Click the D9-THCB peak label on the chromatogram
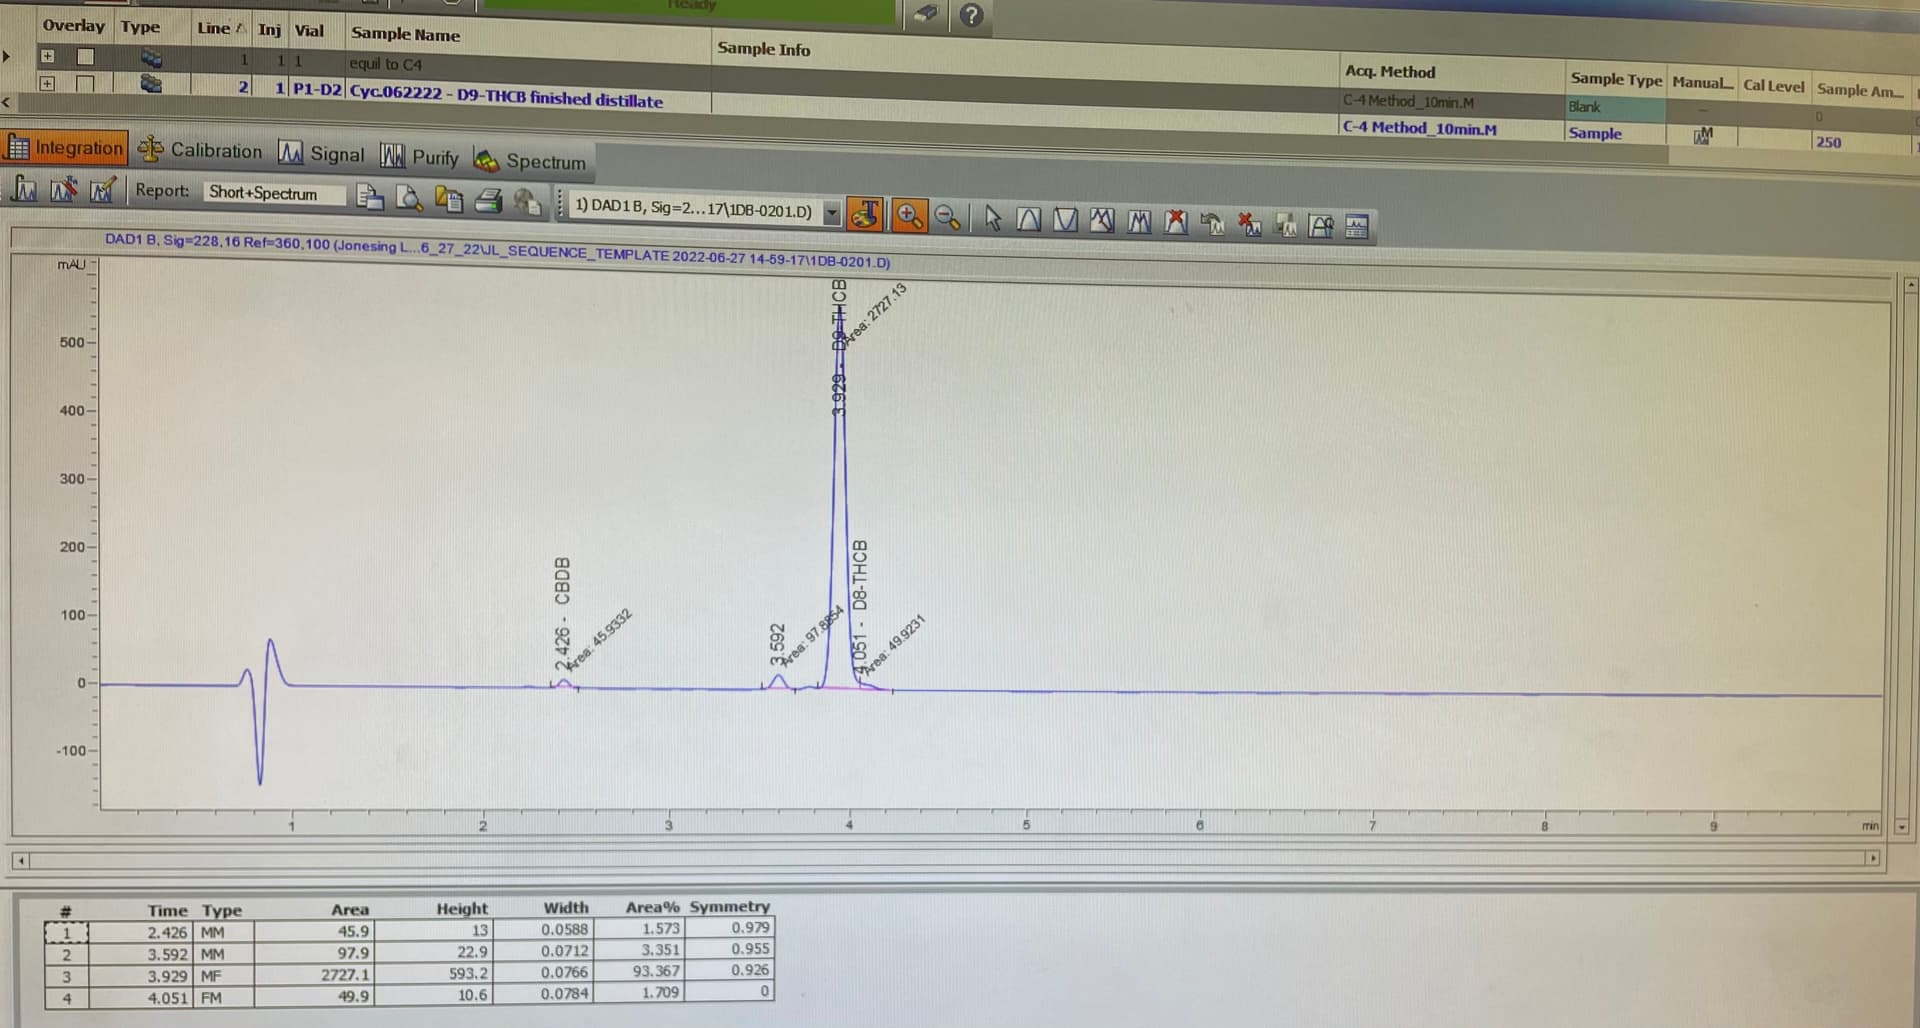Viewport: 1920px width, 1028px height. point(838,347)
